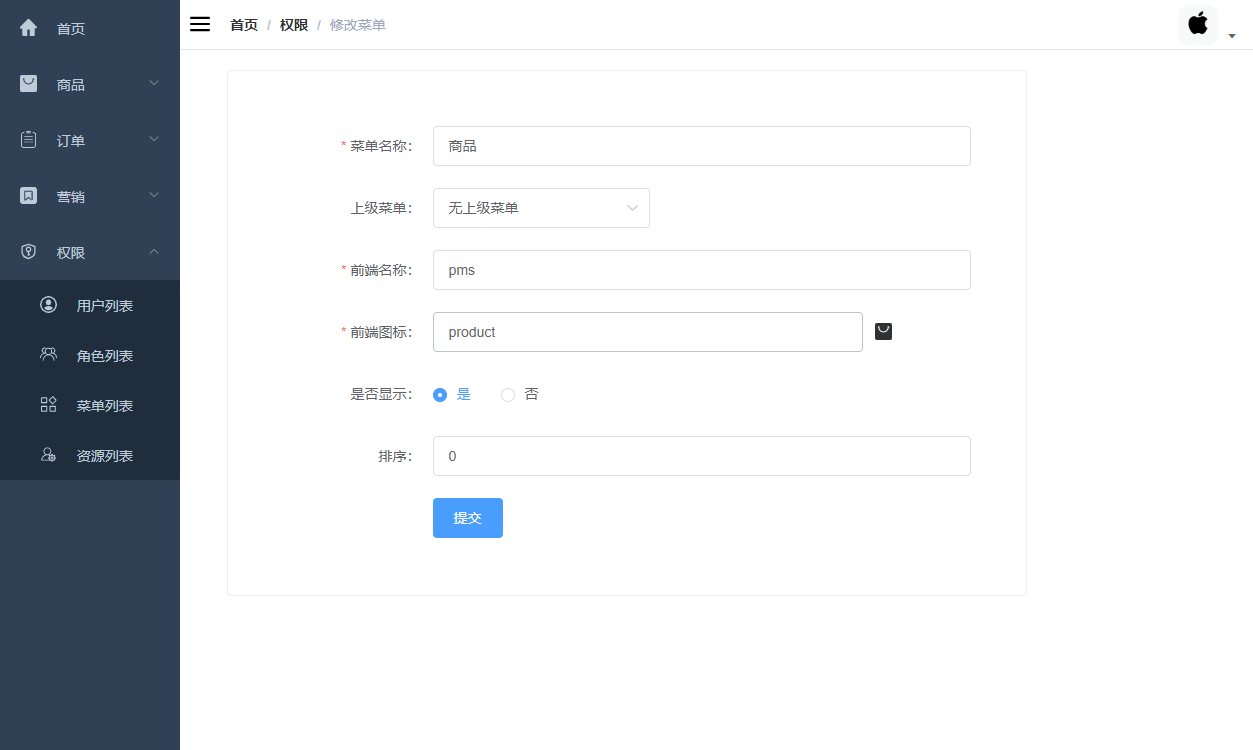The width and height of the screenshot is (1253, 750).
Task: Focus the 前端图标 input containing product
Action: click(648, 332)
